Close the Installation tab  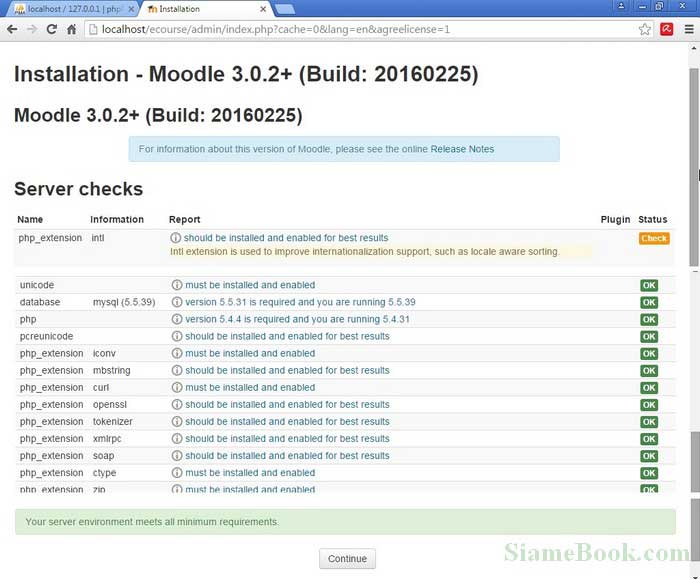pyautogui.click(x=263, y=9)
